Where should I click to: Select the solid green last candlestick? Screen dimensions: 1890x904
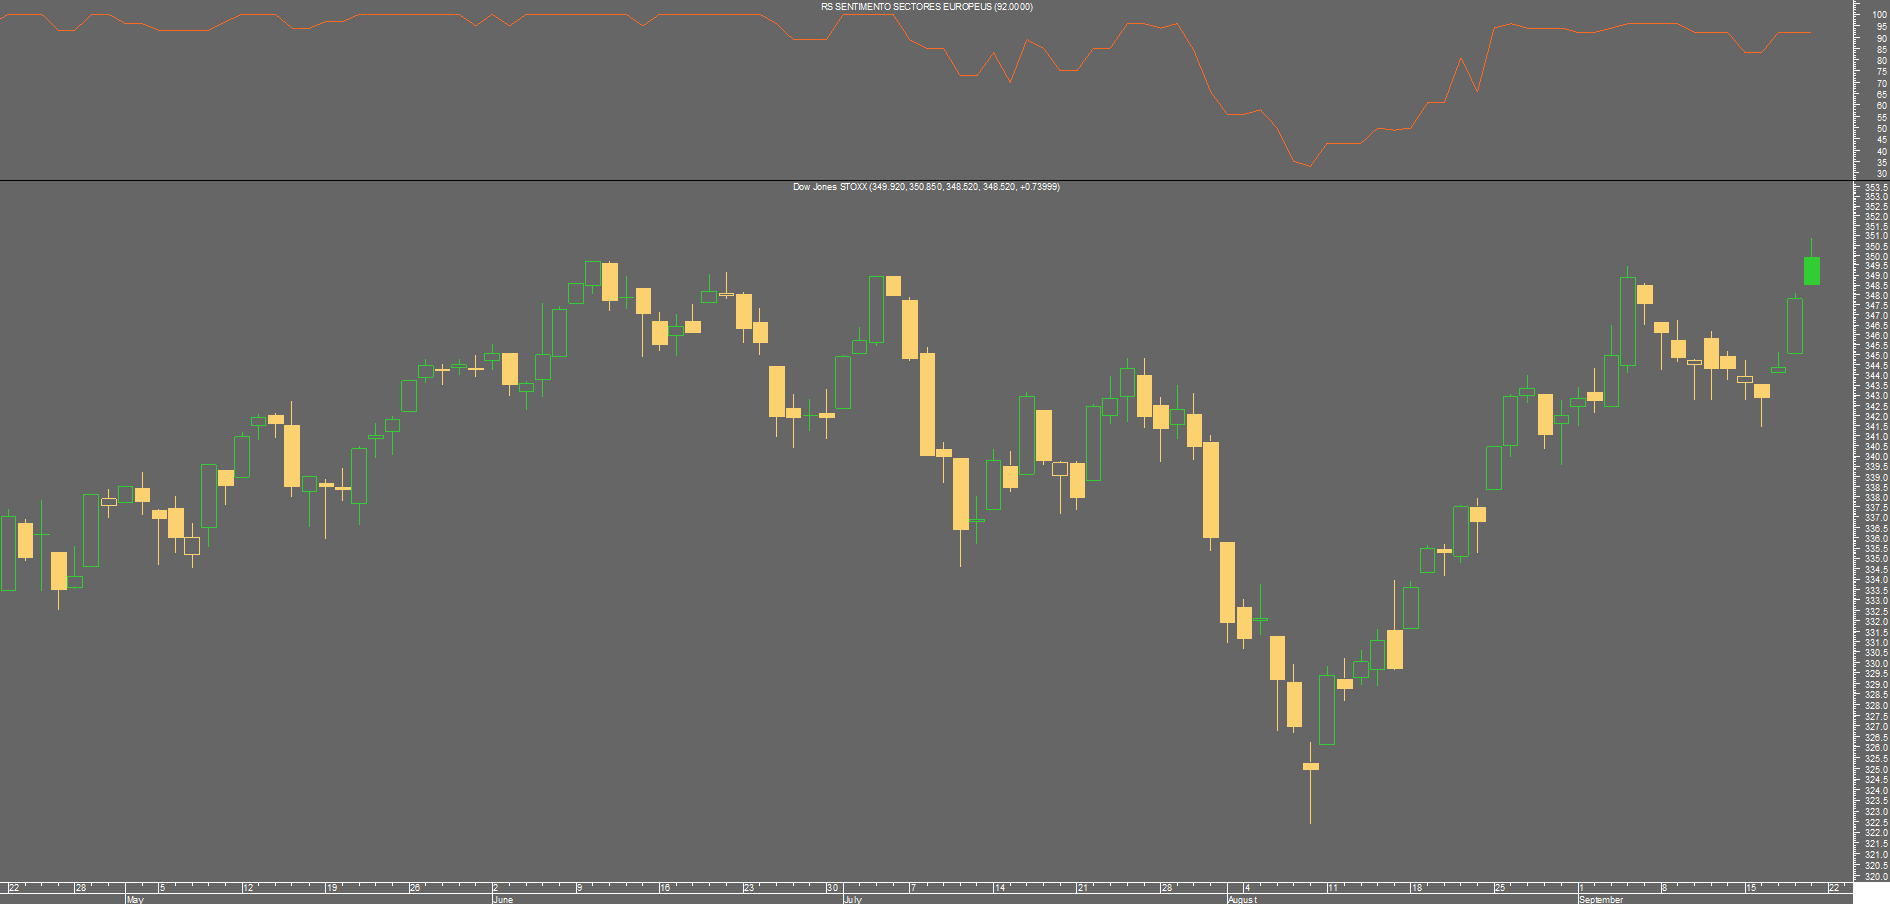[x=1811, y=271]
